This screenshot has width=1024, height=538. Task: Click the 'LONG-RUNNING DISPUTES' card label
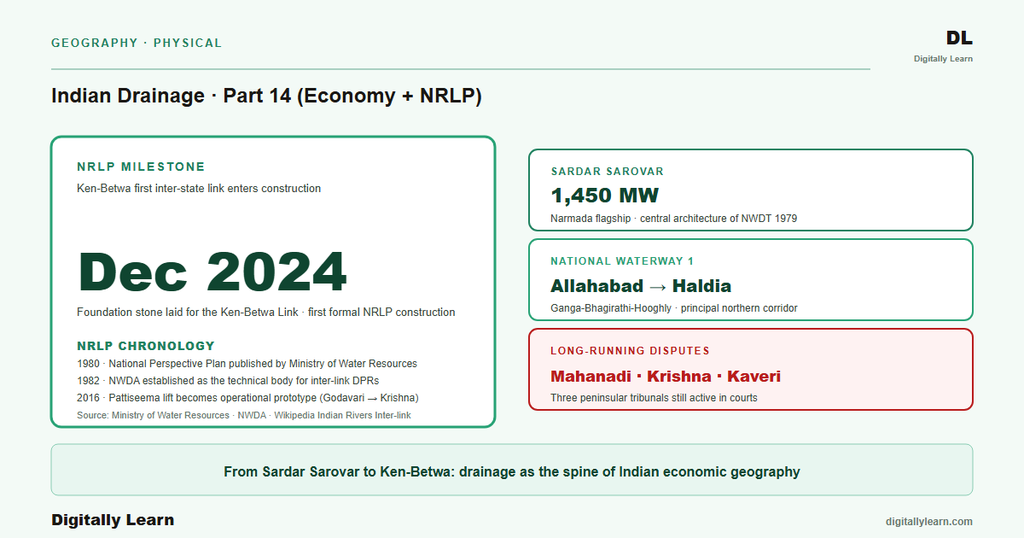click(630, 351)
